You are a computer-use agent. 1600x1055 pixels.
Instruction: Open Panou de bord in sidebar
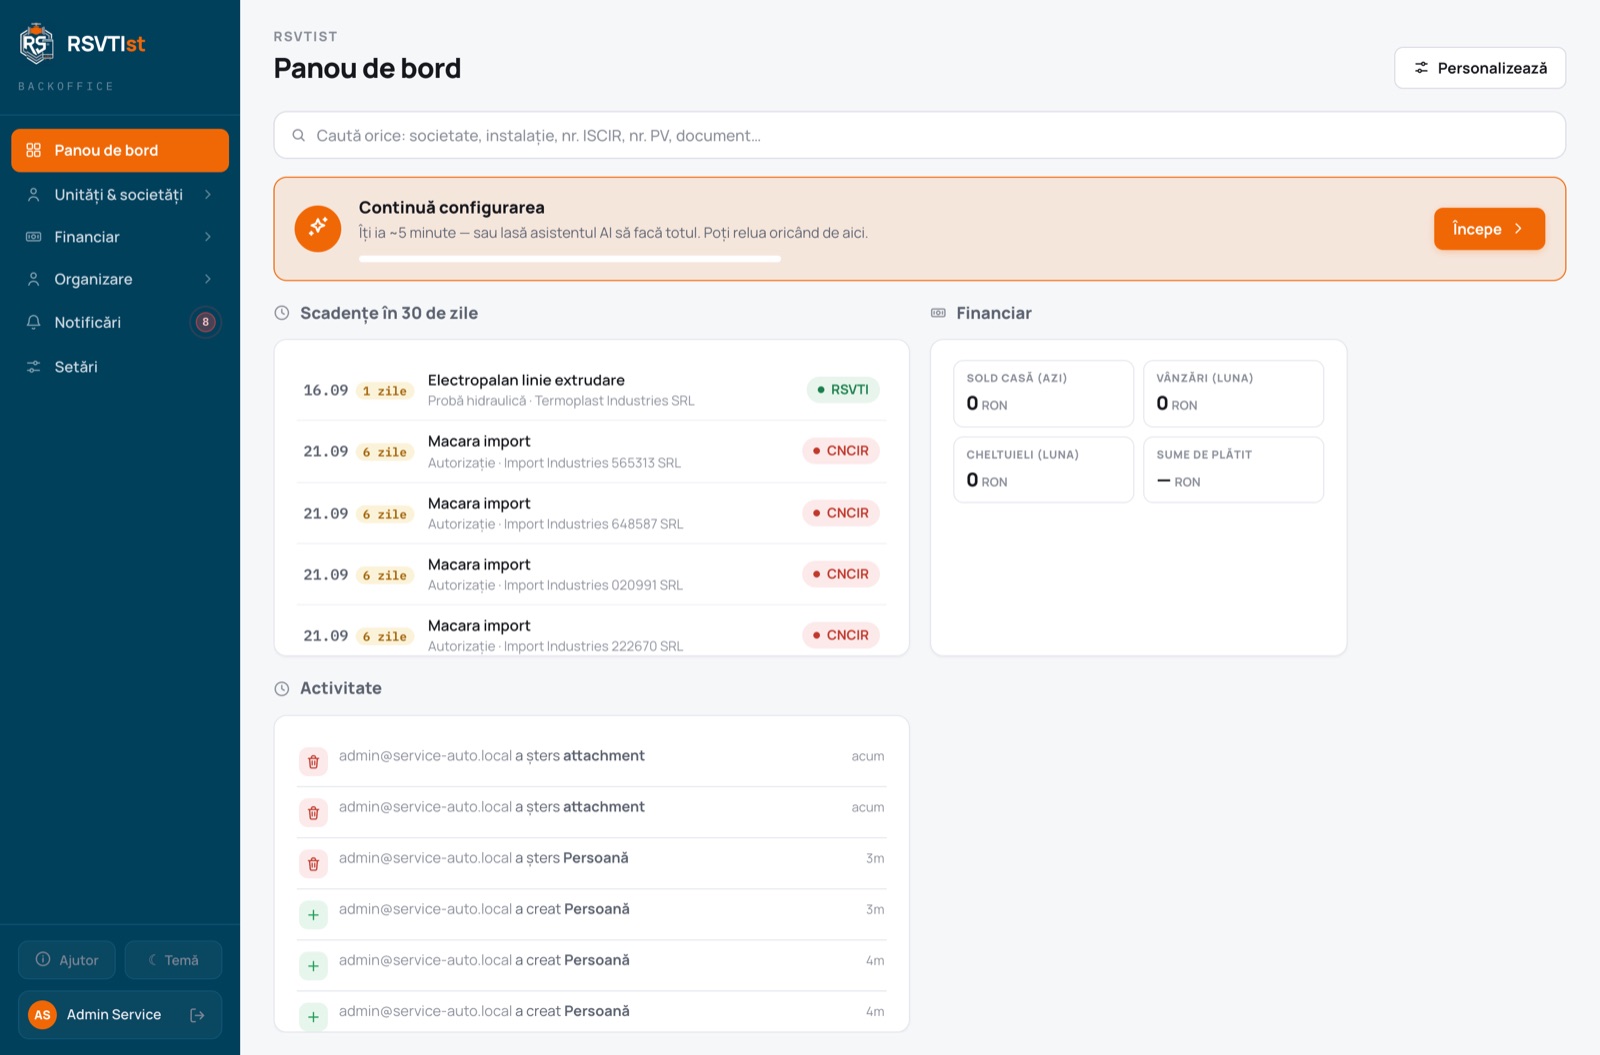pyautogui.click(x=120, y=150)
